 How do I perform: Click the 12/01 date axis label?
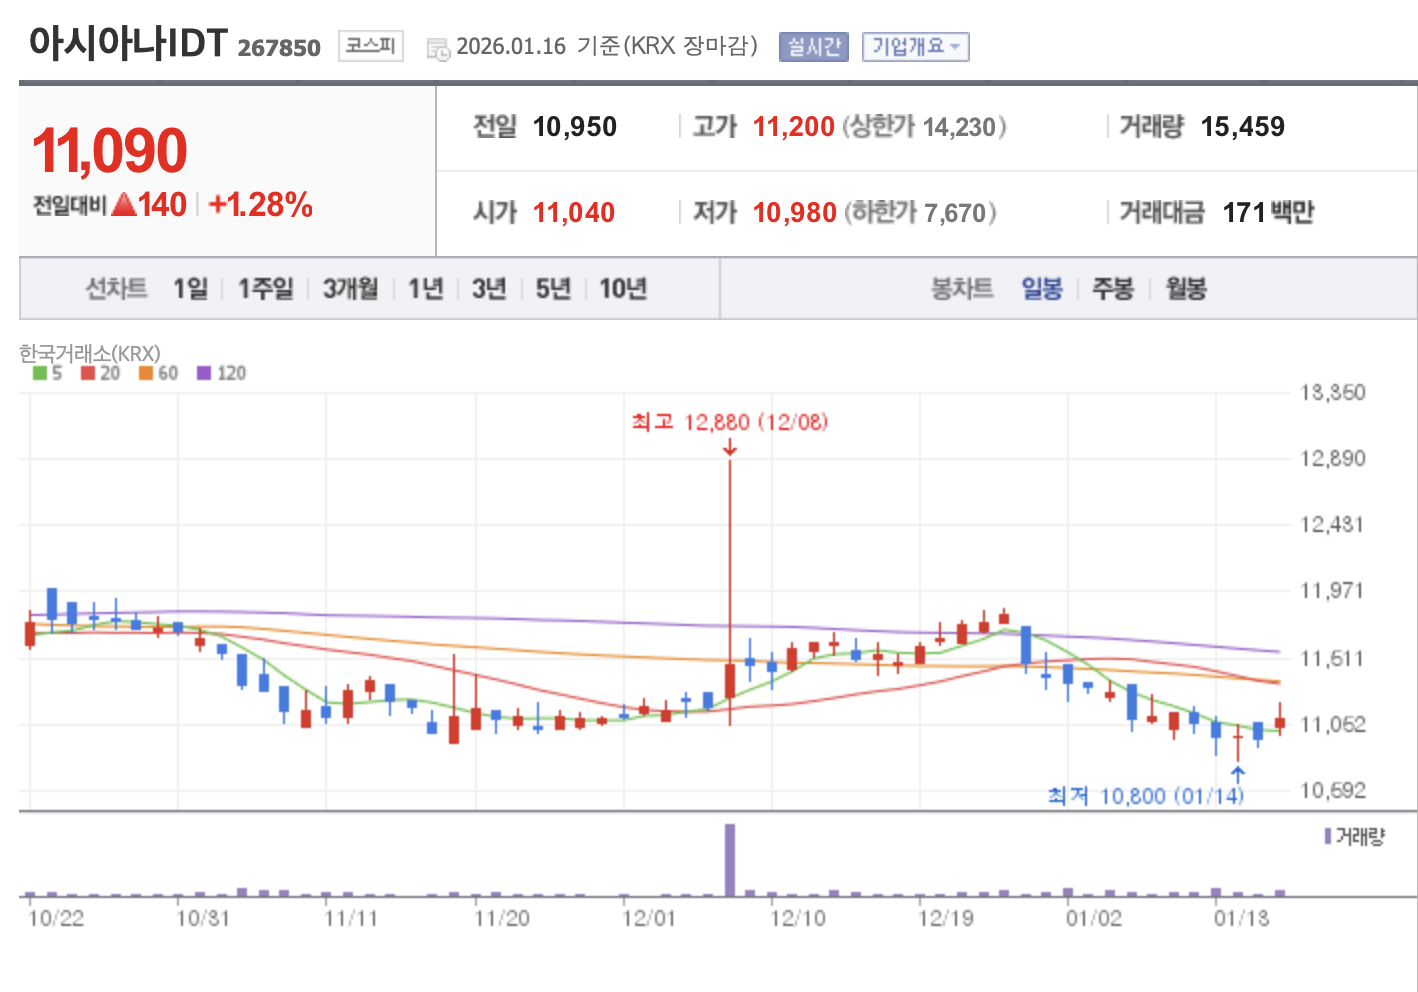tap(648, 918)
